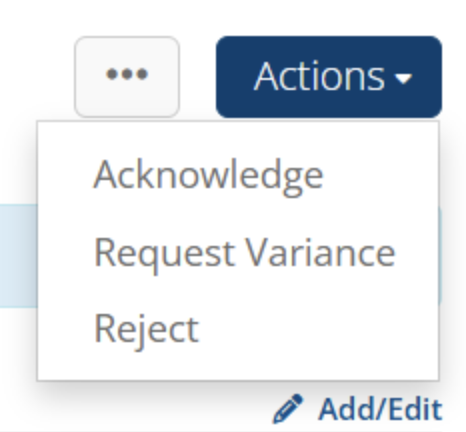The image size is (466, 432).
Task: Click the pencil icon beside Add/Edit
Action: (288, 409)
